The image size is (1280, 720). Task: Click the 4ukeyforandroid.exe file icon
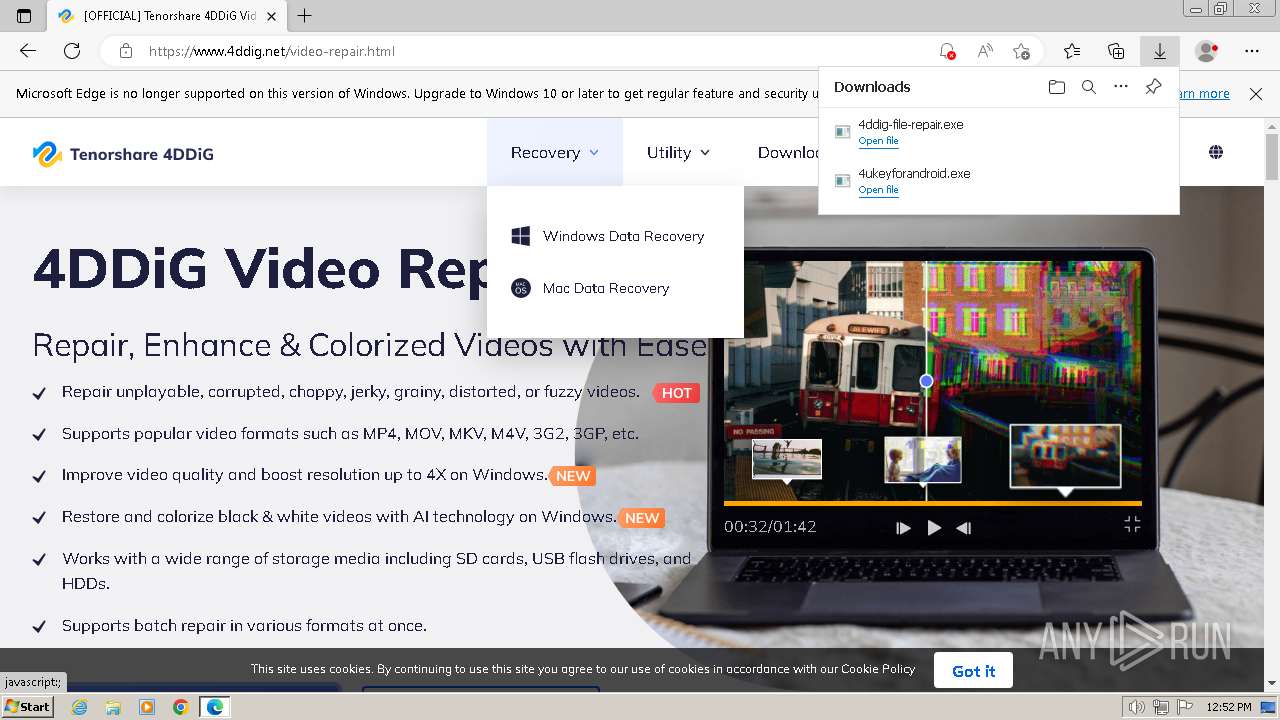point(843,181)
